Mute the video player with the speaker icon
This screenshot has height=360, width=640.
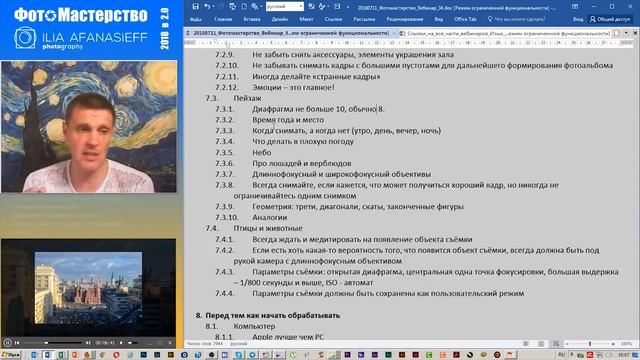click(x=121, y=342)
